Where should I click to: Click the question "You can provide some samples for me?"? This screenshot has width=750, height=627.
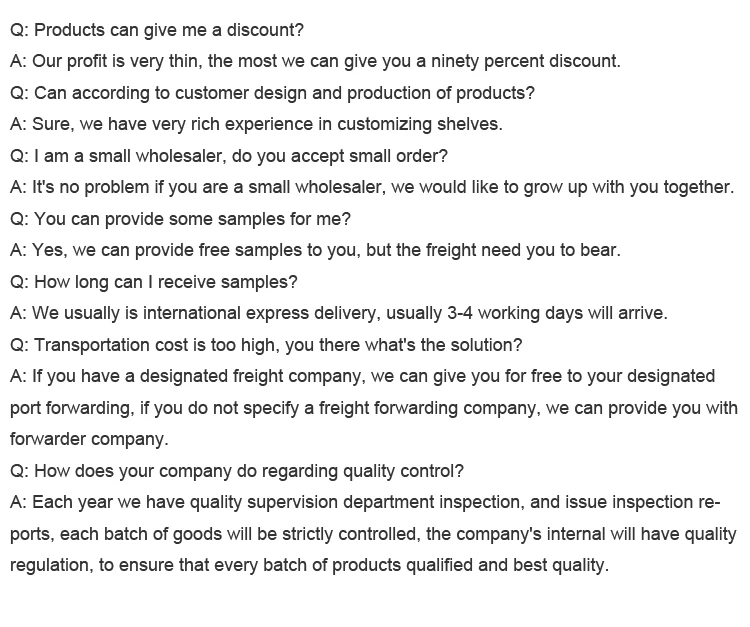click(x=180, y=219)
